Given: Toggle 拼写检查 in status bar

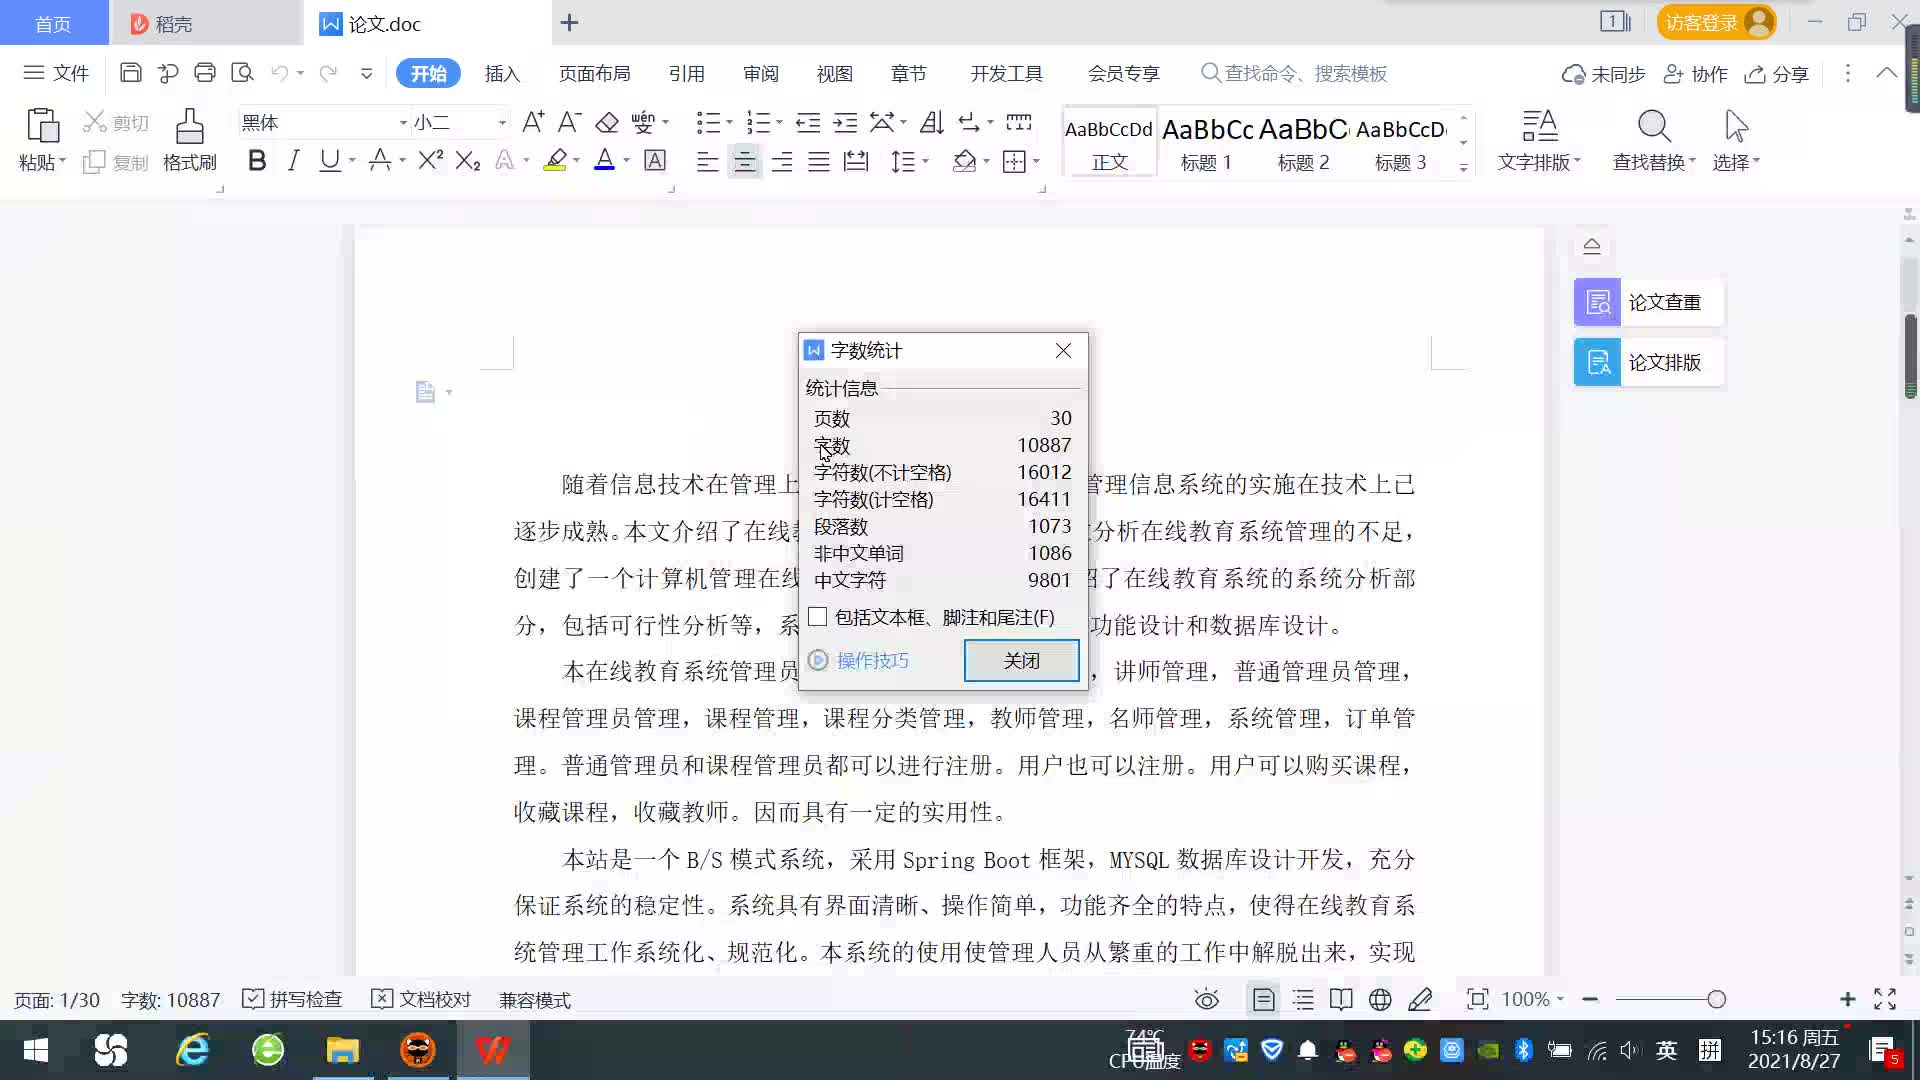Looking at the screenshot, I should pyautogui.click(x=293, y=999).
